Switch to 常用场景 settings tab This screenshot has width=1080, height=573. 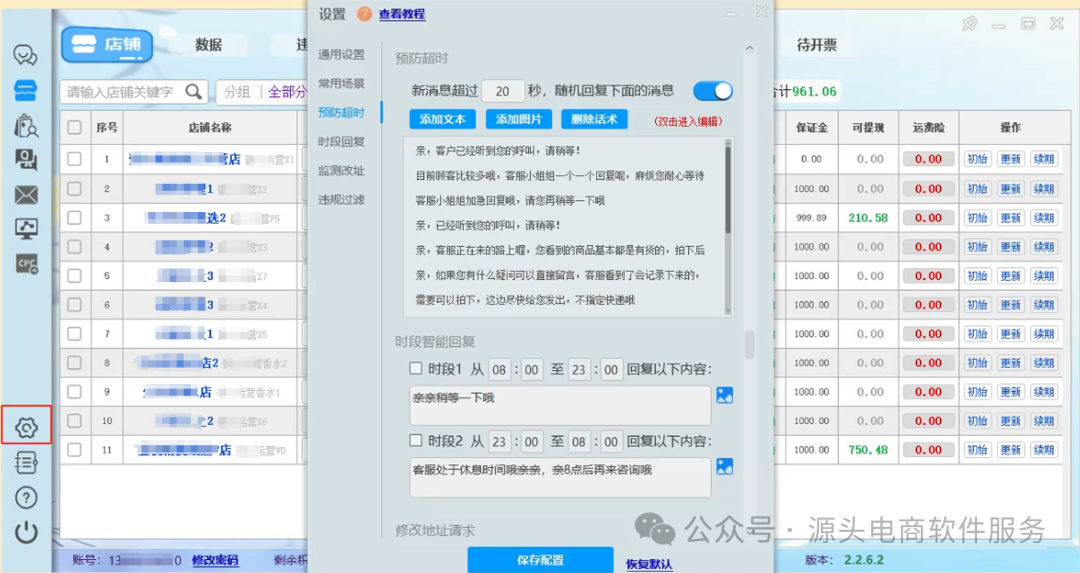coord(342,83)
